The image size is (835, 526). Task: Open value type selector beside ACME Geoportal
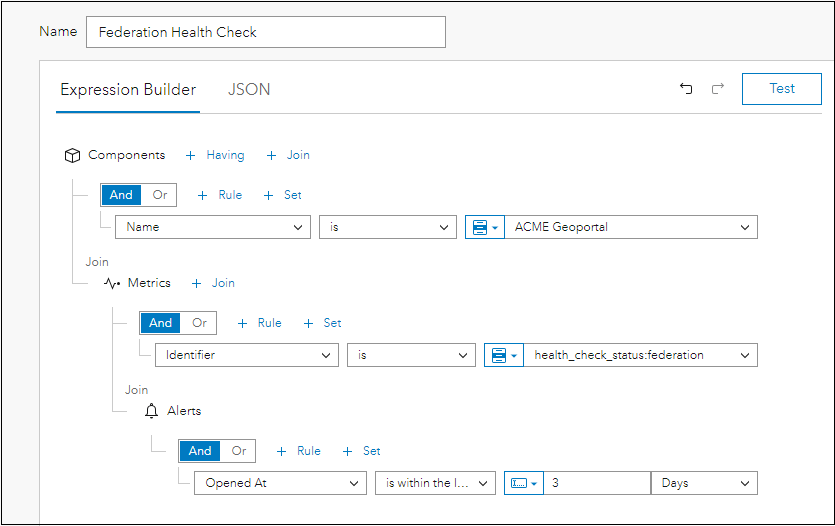[484, 227]
